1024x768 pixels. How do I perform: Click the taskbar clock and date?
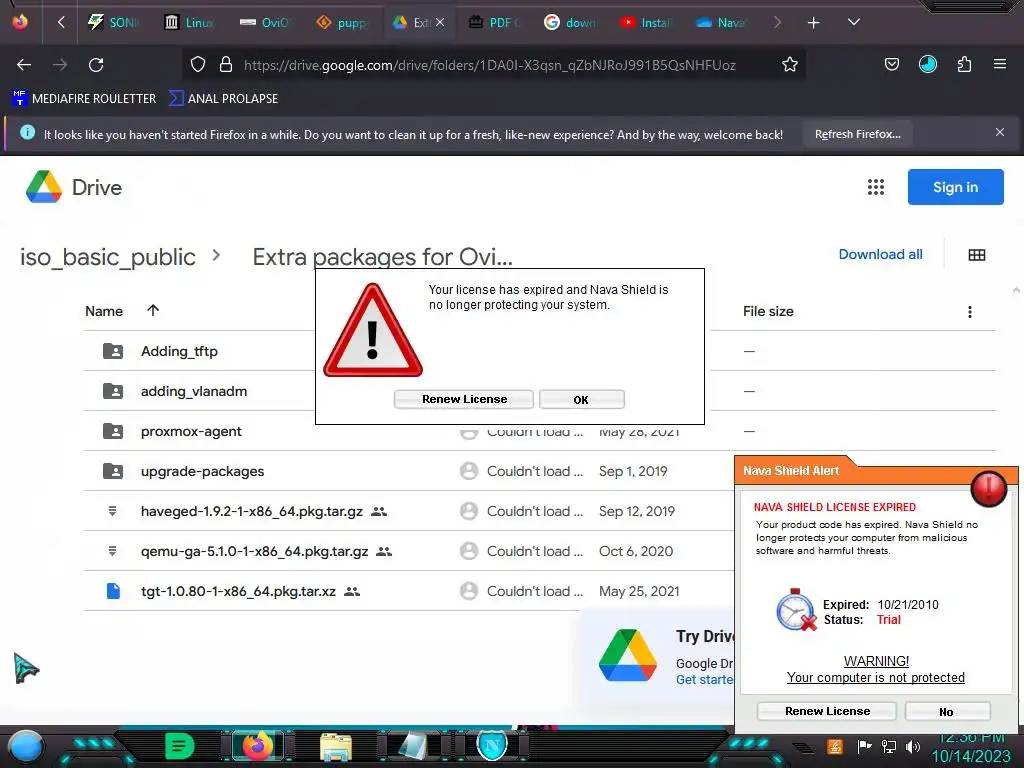click(x=971, y=747)
